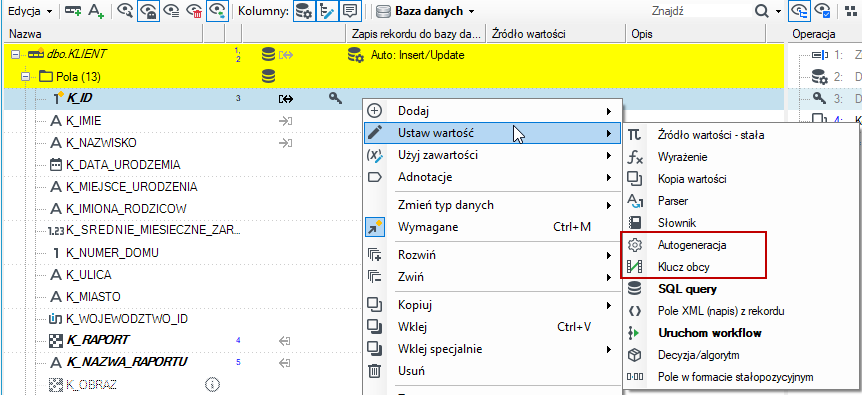Select the K_DATA_URODZEMIA field
Screen dimensions: 862x395
click(x=123, y=165)
